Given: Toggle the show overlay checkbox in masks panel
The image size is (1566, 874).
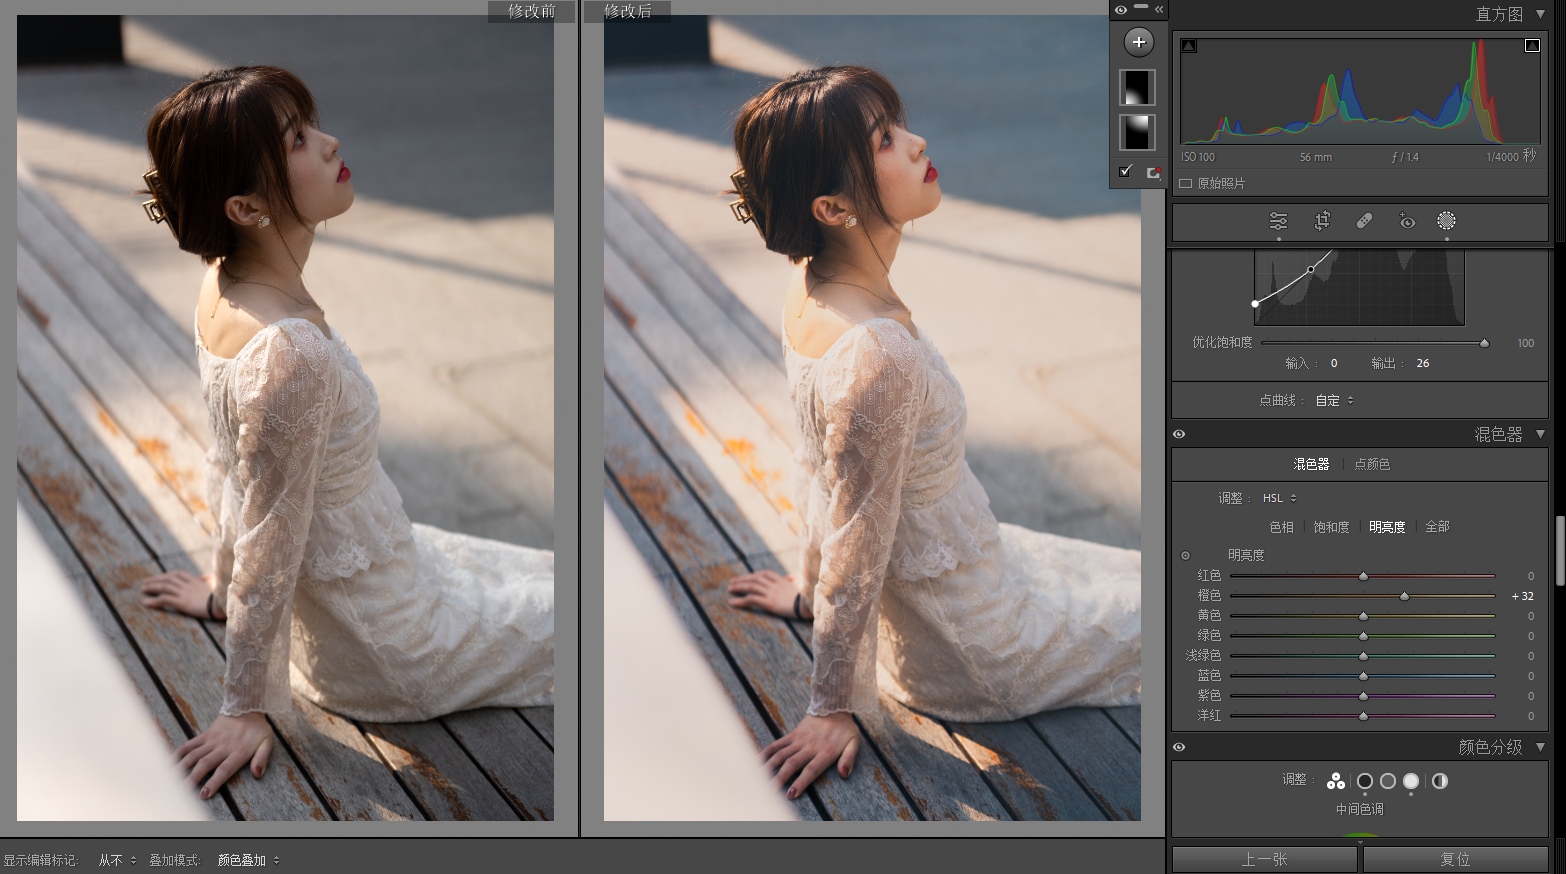Looking at the screenshot, I should 1126,172.
